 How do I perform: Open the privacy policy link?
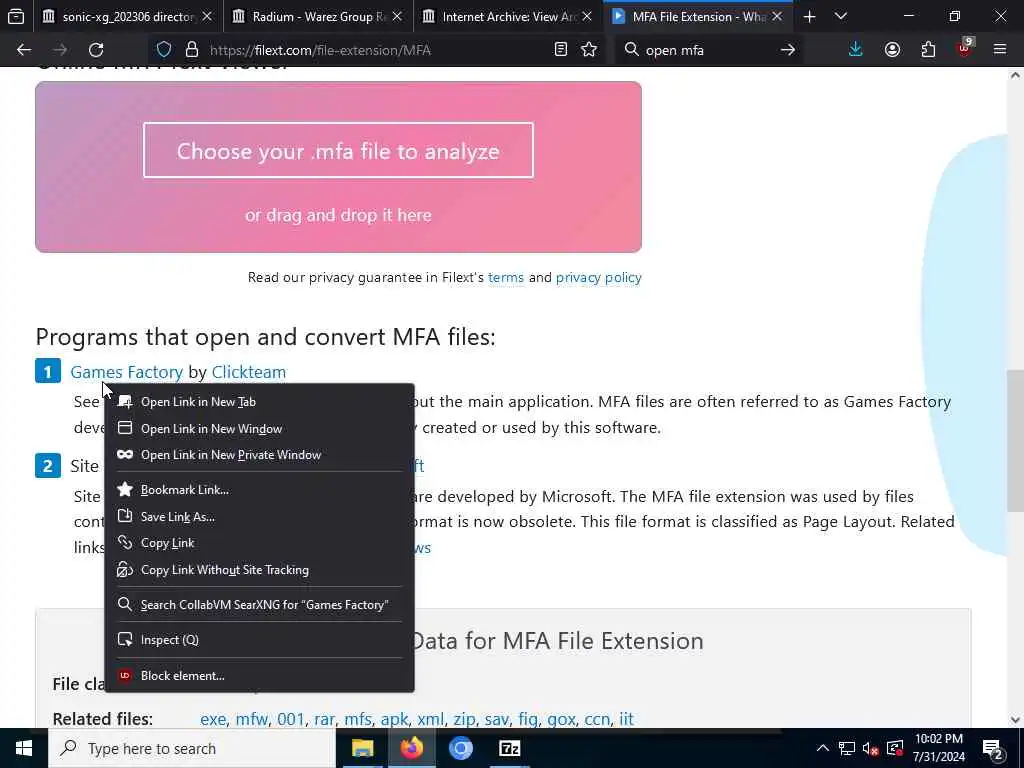click(598, 277)
